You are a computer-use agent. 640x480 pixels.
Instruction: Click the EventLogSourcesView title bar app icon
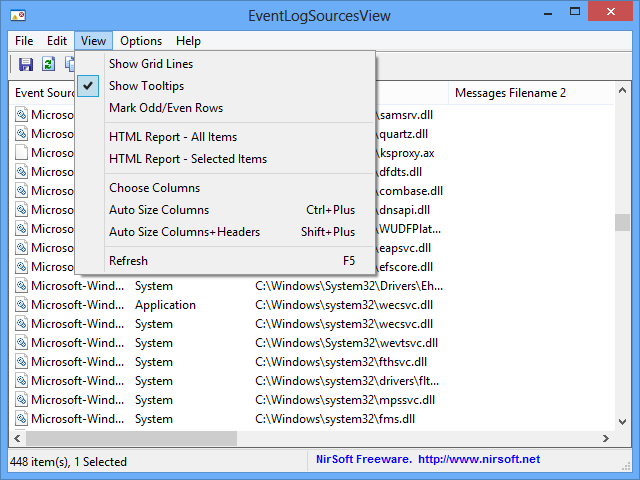point(18,16)
